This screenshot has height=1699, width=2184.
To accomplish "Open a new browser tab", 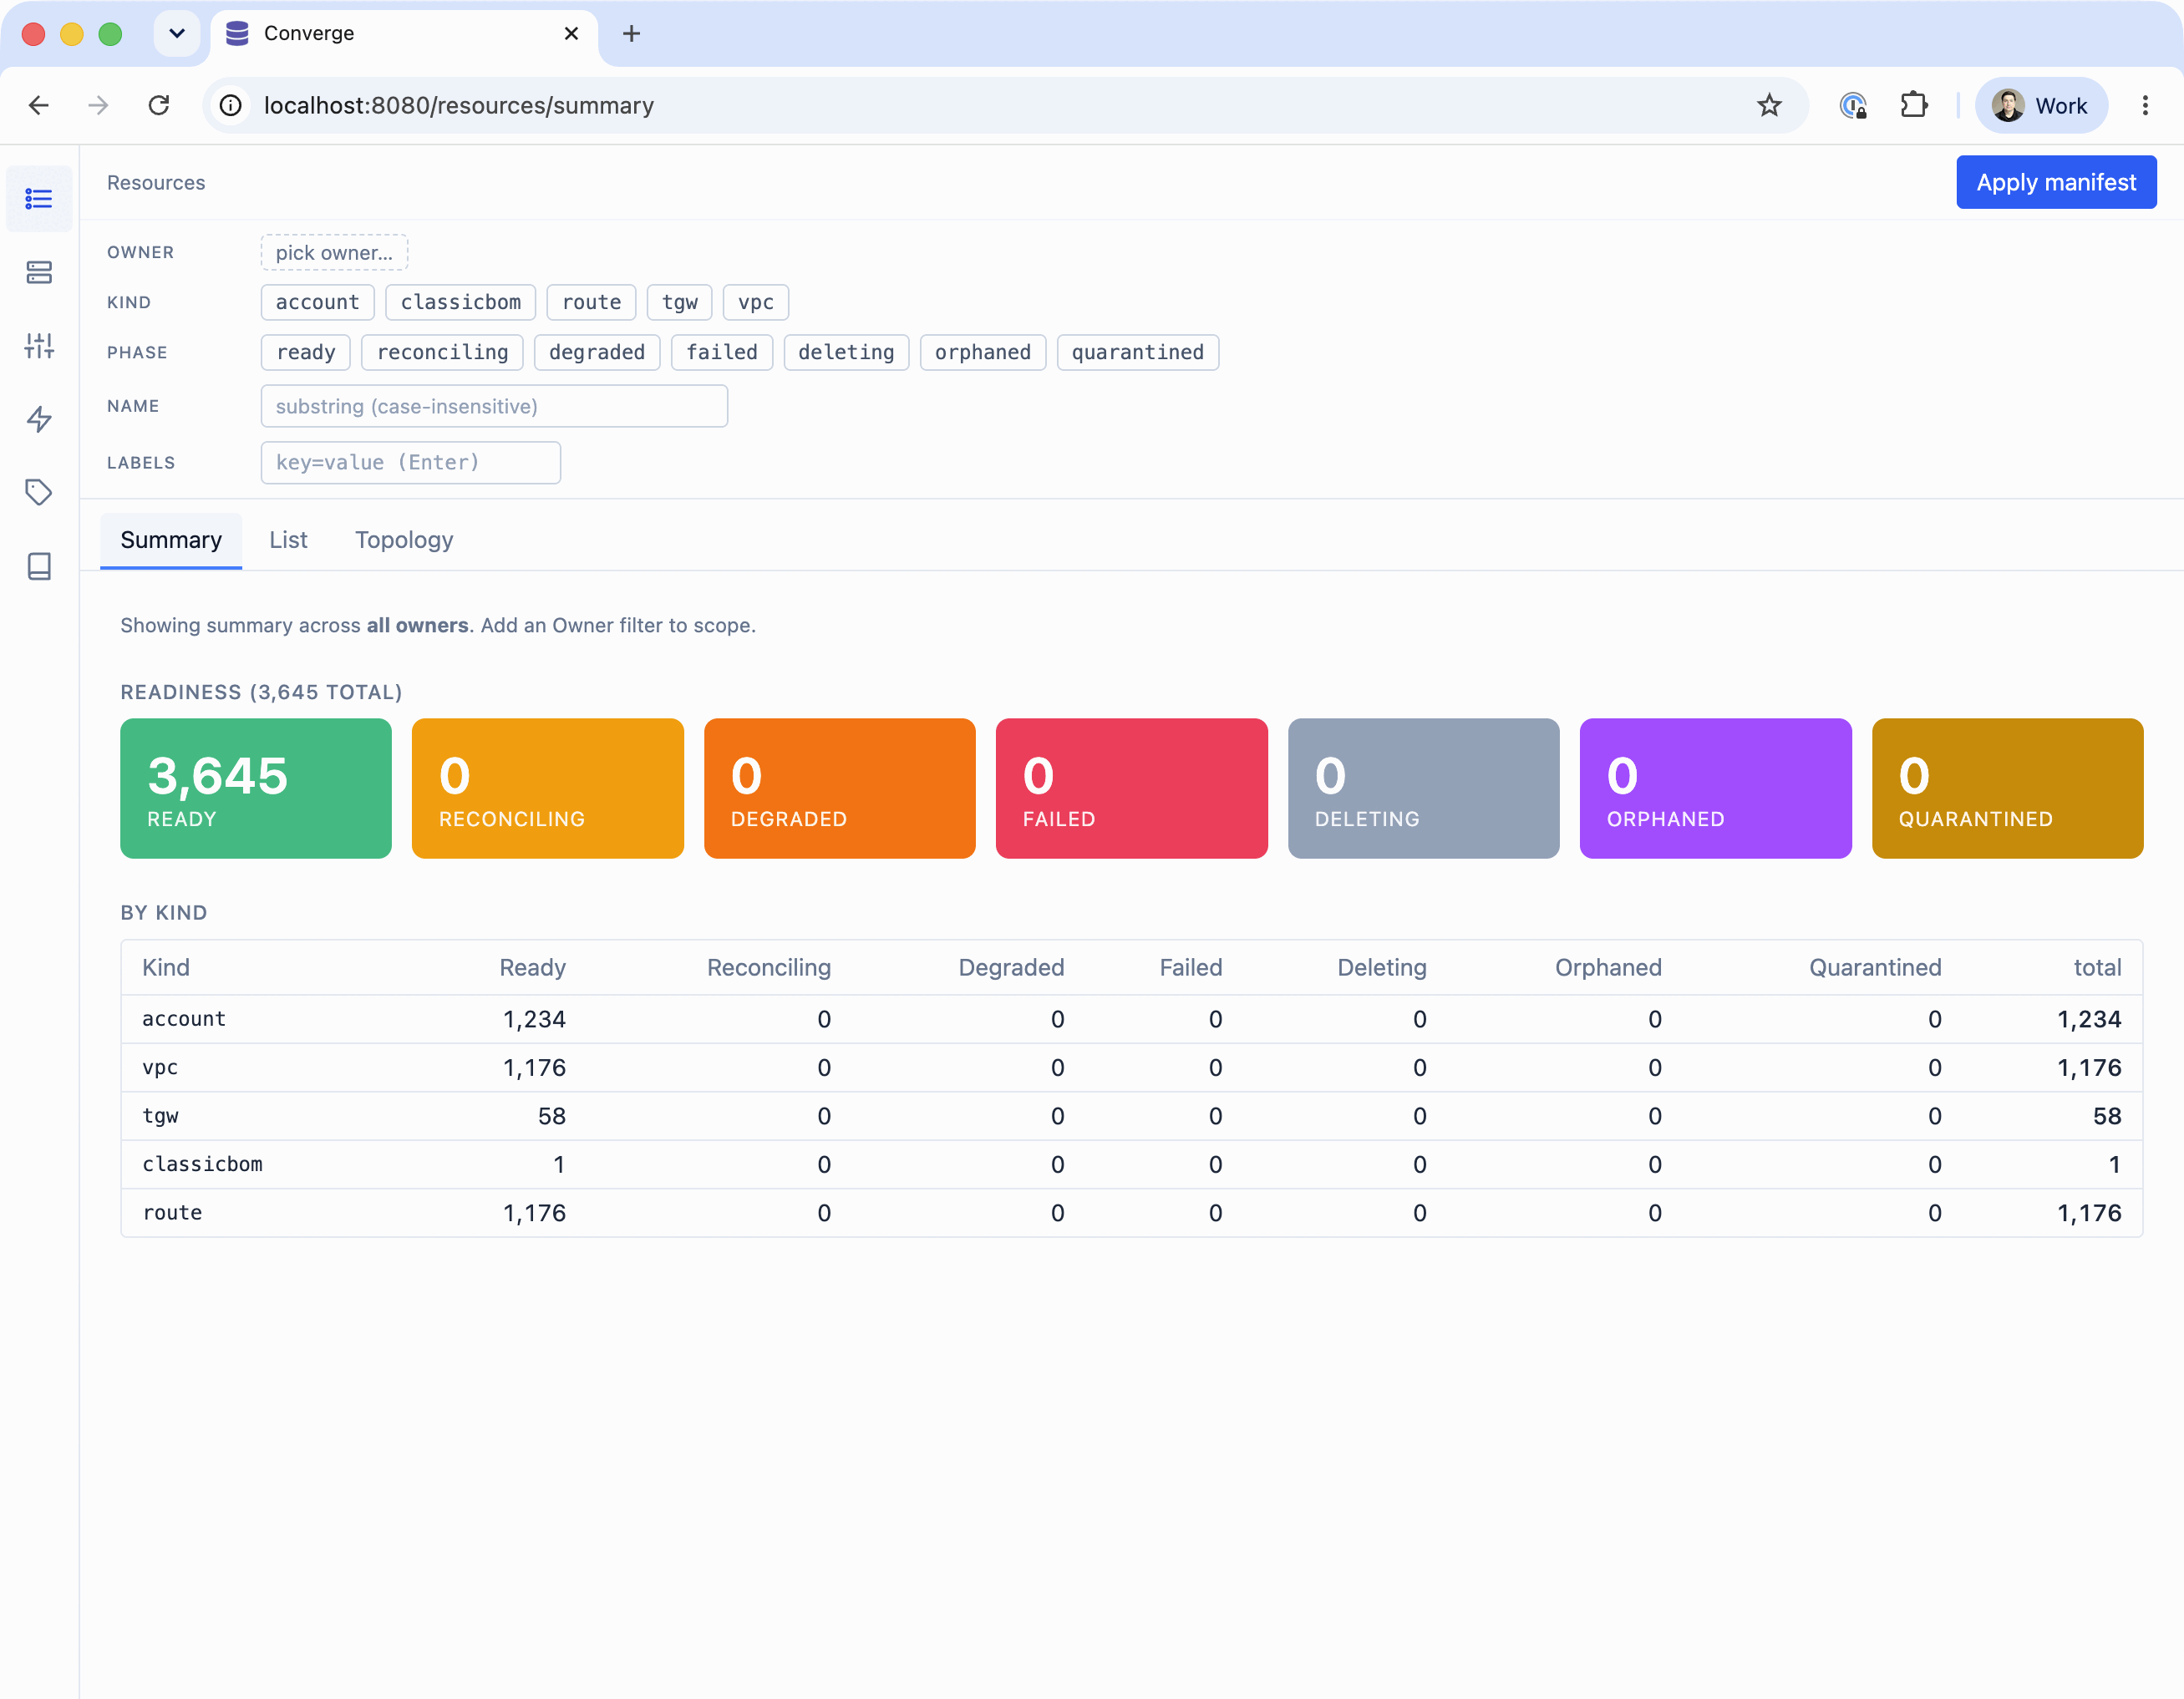I will pyautogui.click(x=631, y=33).
